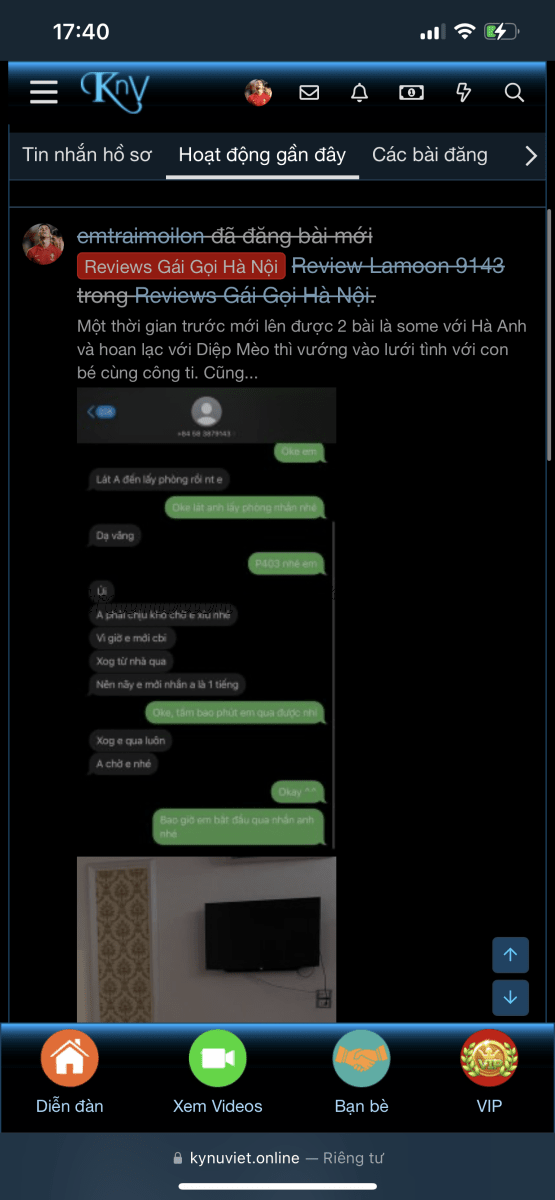The height and width of the screenshot is (1200, 555).
Task: Open Reviews Gái Gọi Hà Nội red tag
Action: coord(181,266)
